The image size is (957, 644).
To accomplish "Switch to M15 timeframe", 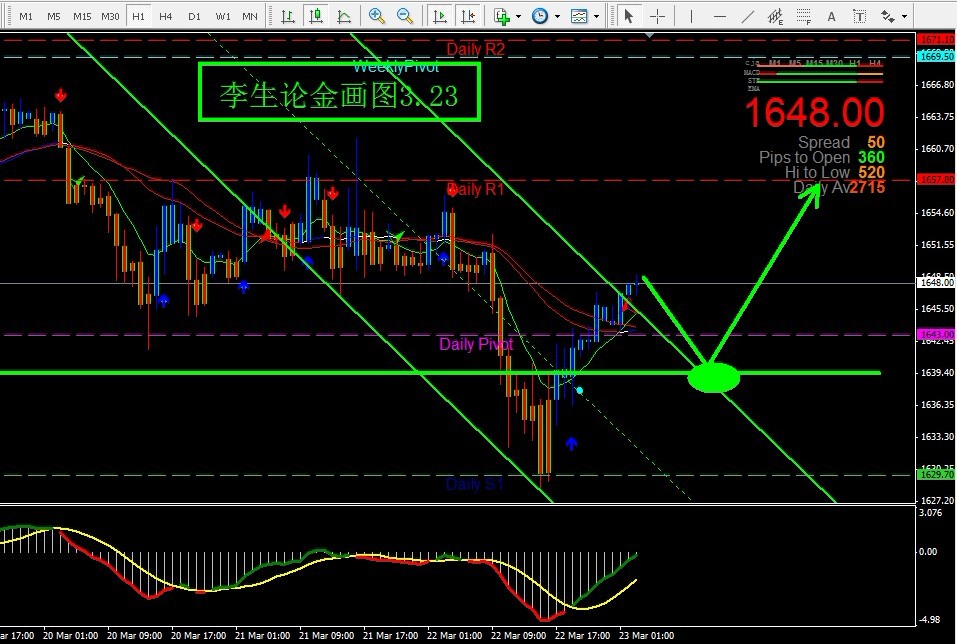I will 82,16.
